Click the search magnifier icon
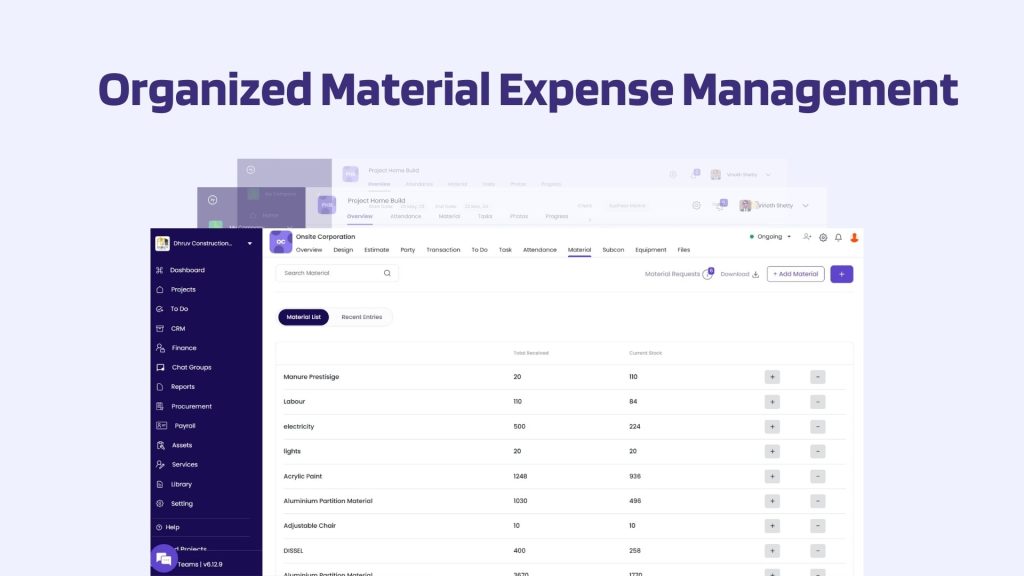 click(387, 273)
